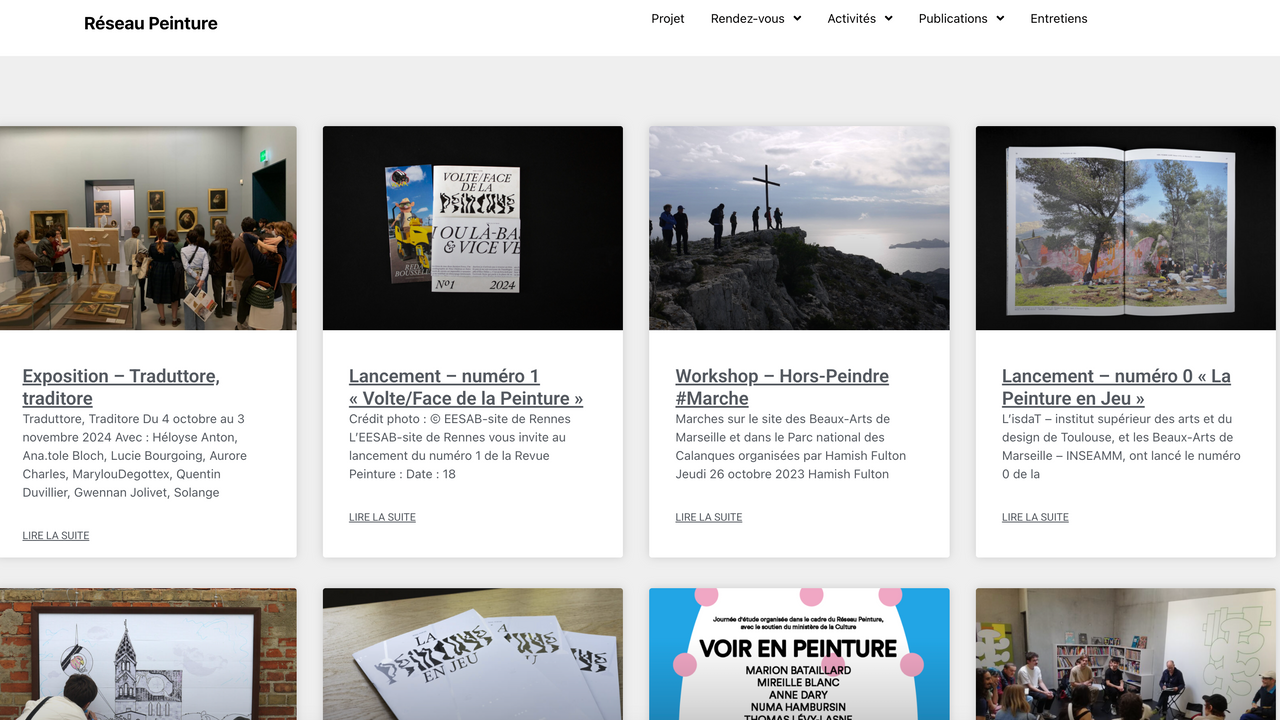1280x720 pixels.
Task: Read more of the numéro 0 launch post
Action: (x=1035, y=517)
